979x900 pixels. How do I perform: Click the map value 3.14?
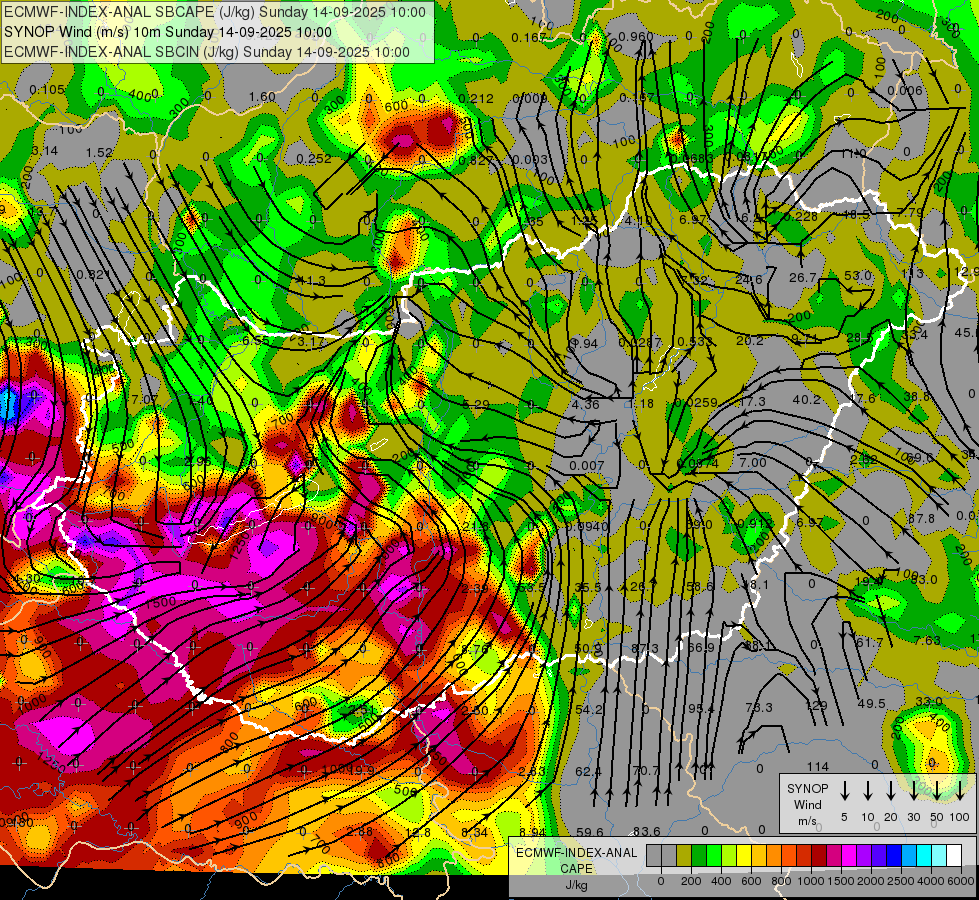pos(44,151)
